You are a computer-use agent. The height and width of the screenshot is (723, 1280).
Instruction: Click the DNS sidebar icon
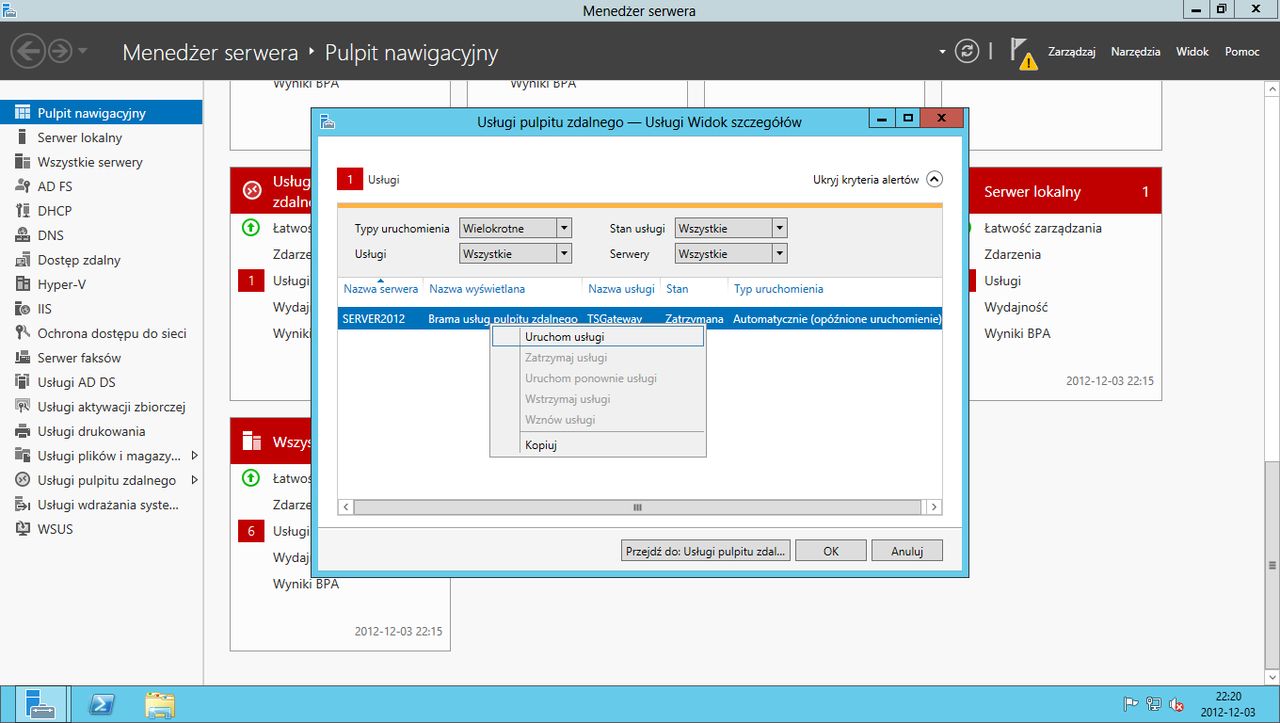[22, 235]
